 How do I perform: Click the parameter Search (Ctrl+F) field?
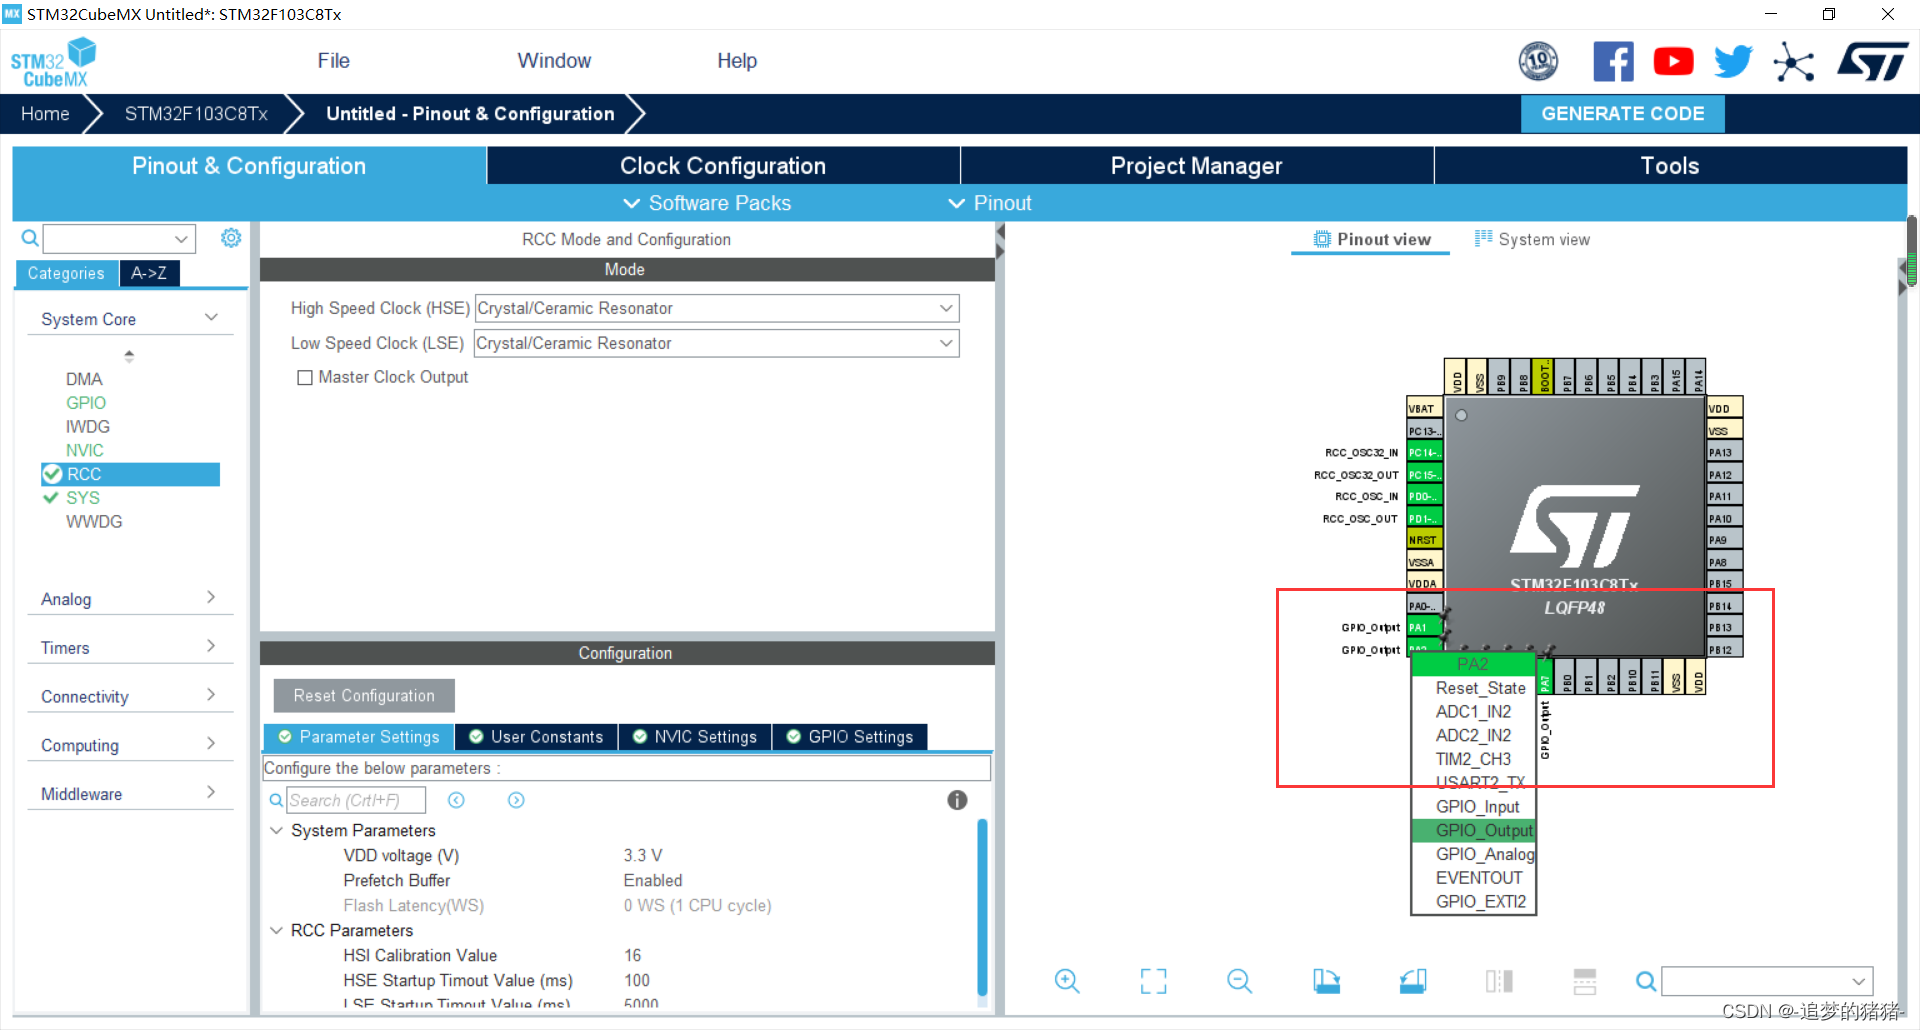pyautogui.click(x=356, y=800)
